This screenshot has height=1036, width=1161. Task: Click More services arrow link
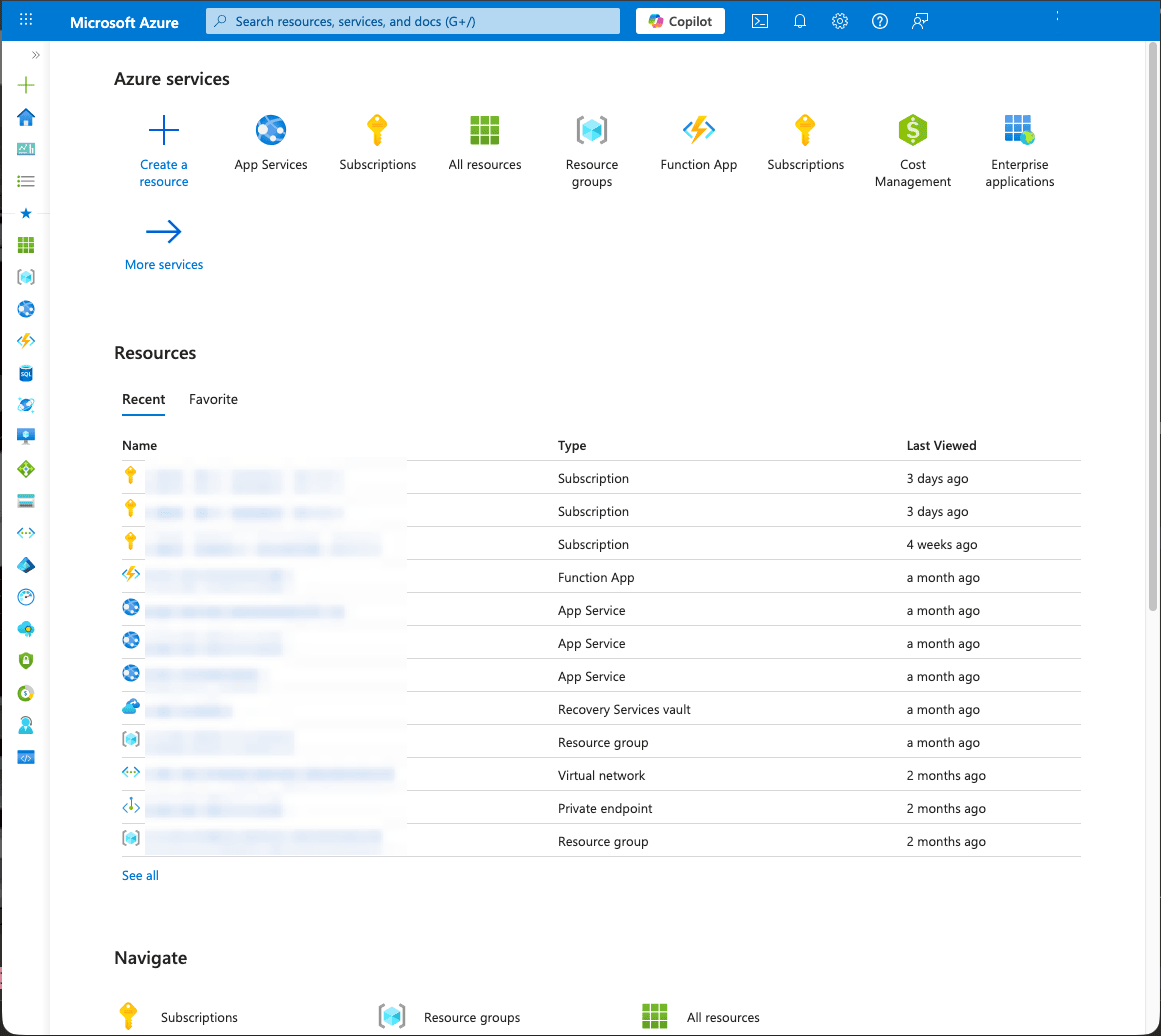tap(164, 245)
